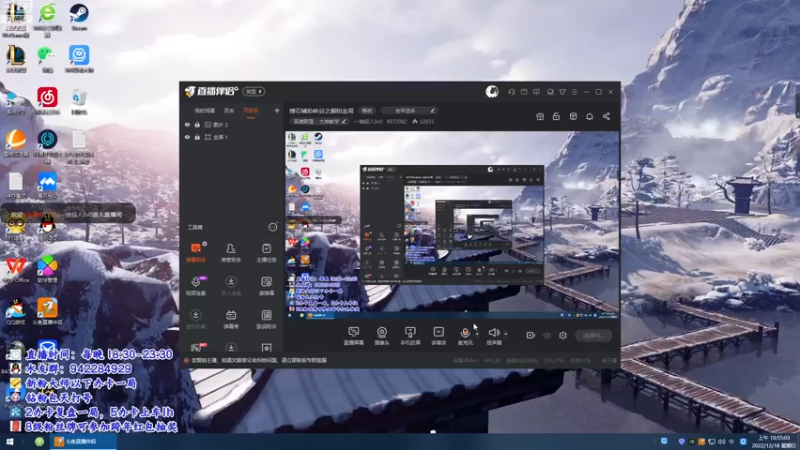
Task: Unlock the 全屏 1 source layer
Action: click(x=197, y=137)
